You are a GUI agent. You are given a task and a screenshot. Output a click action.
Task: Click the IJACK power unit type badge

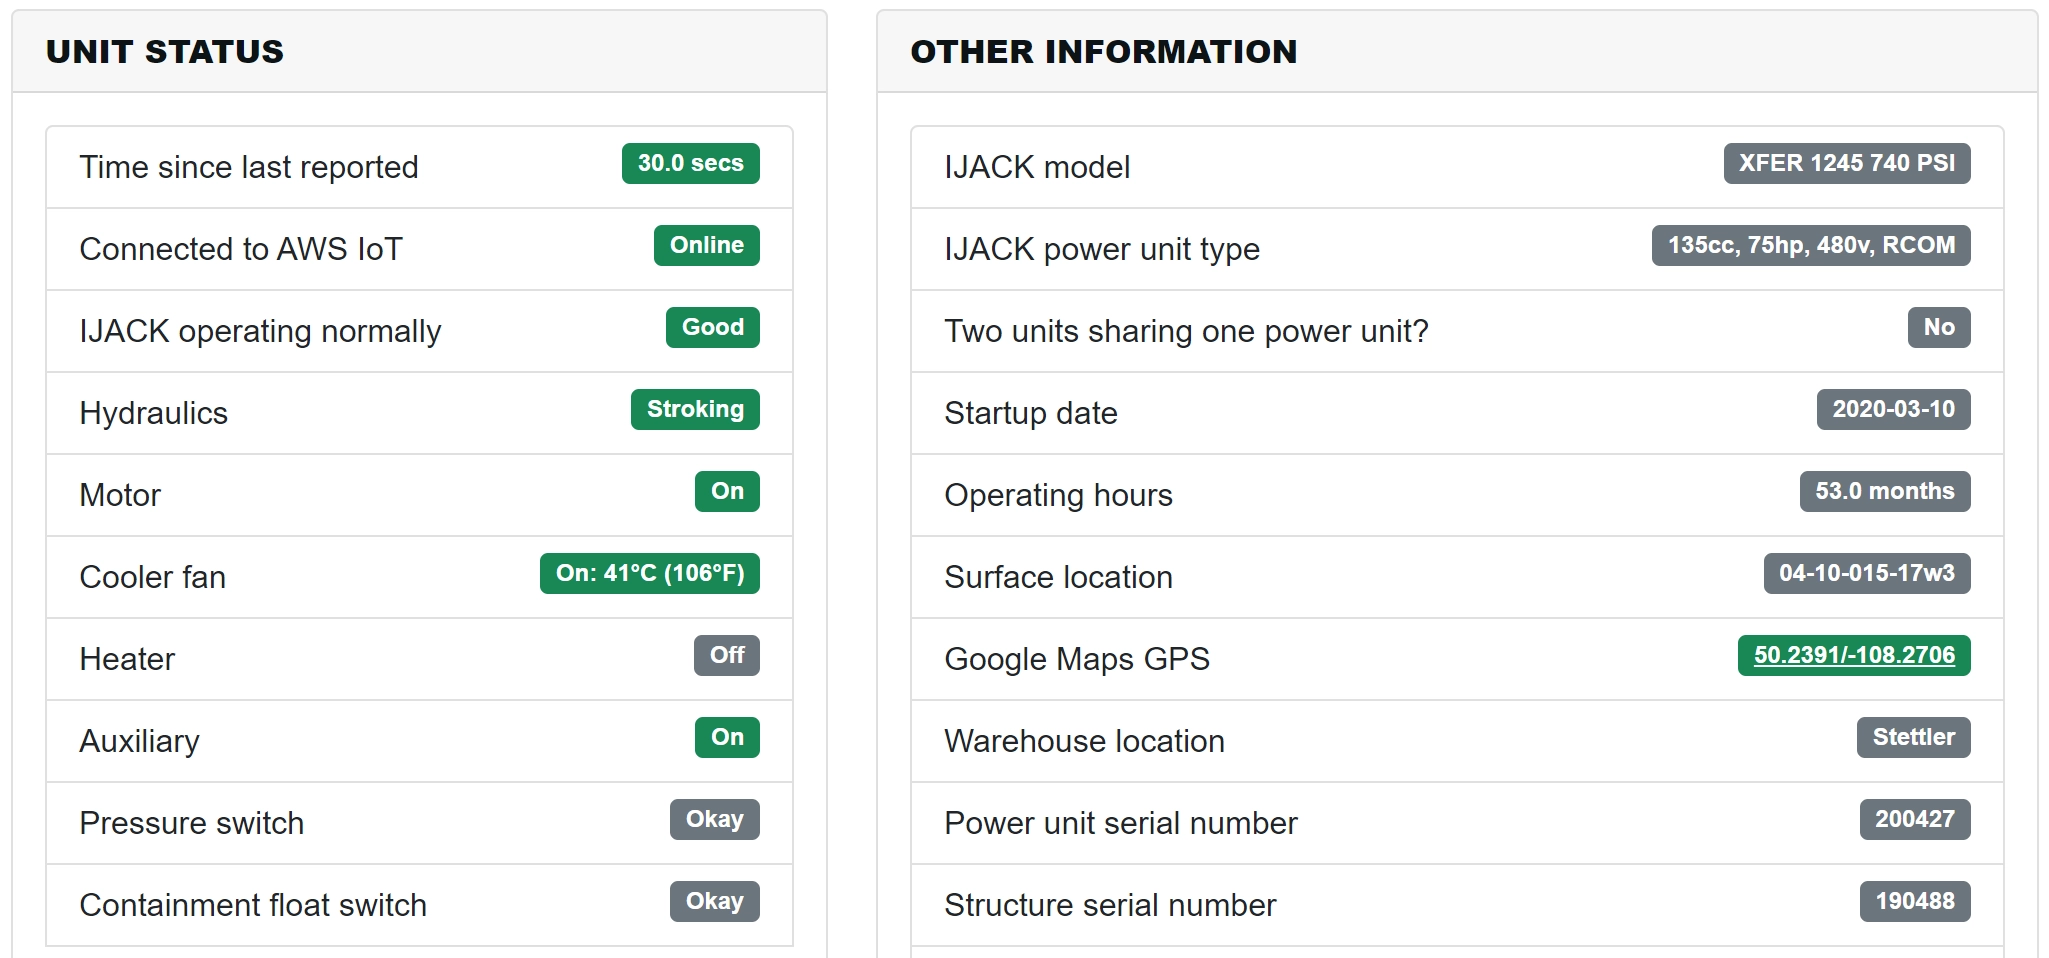[1811, 245]
